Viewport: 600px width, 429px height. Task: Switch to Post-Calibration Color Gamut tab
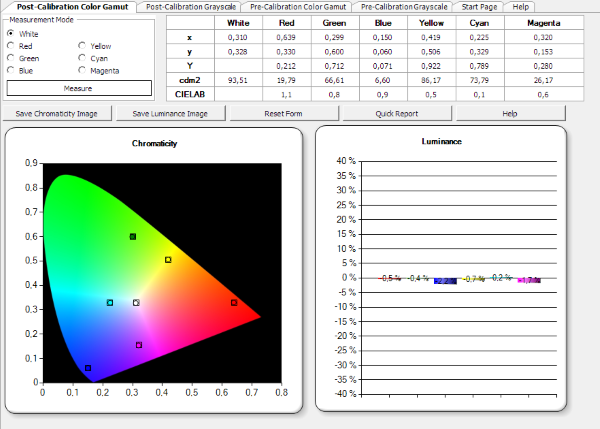(72, 7)
